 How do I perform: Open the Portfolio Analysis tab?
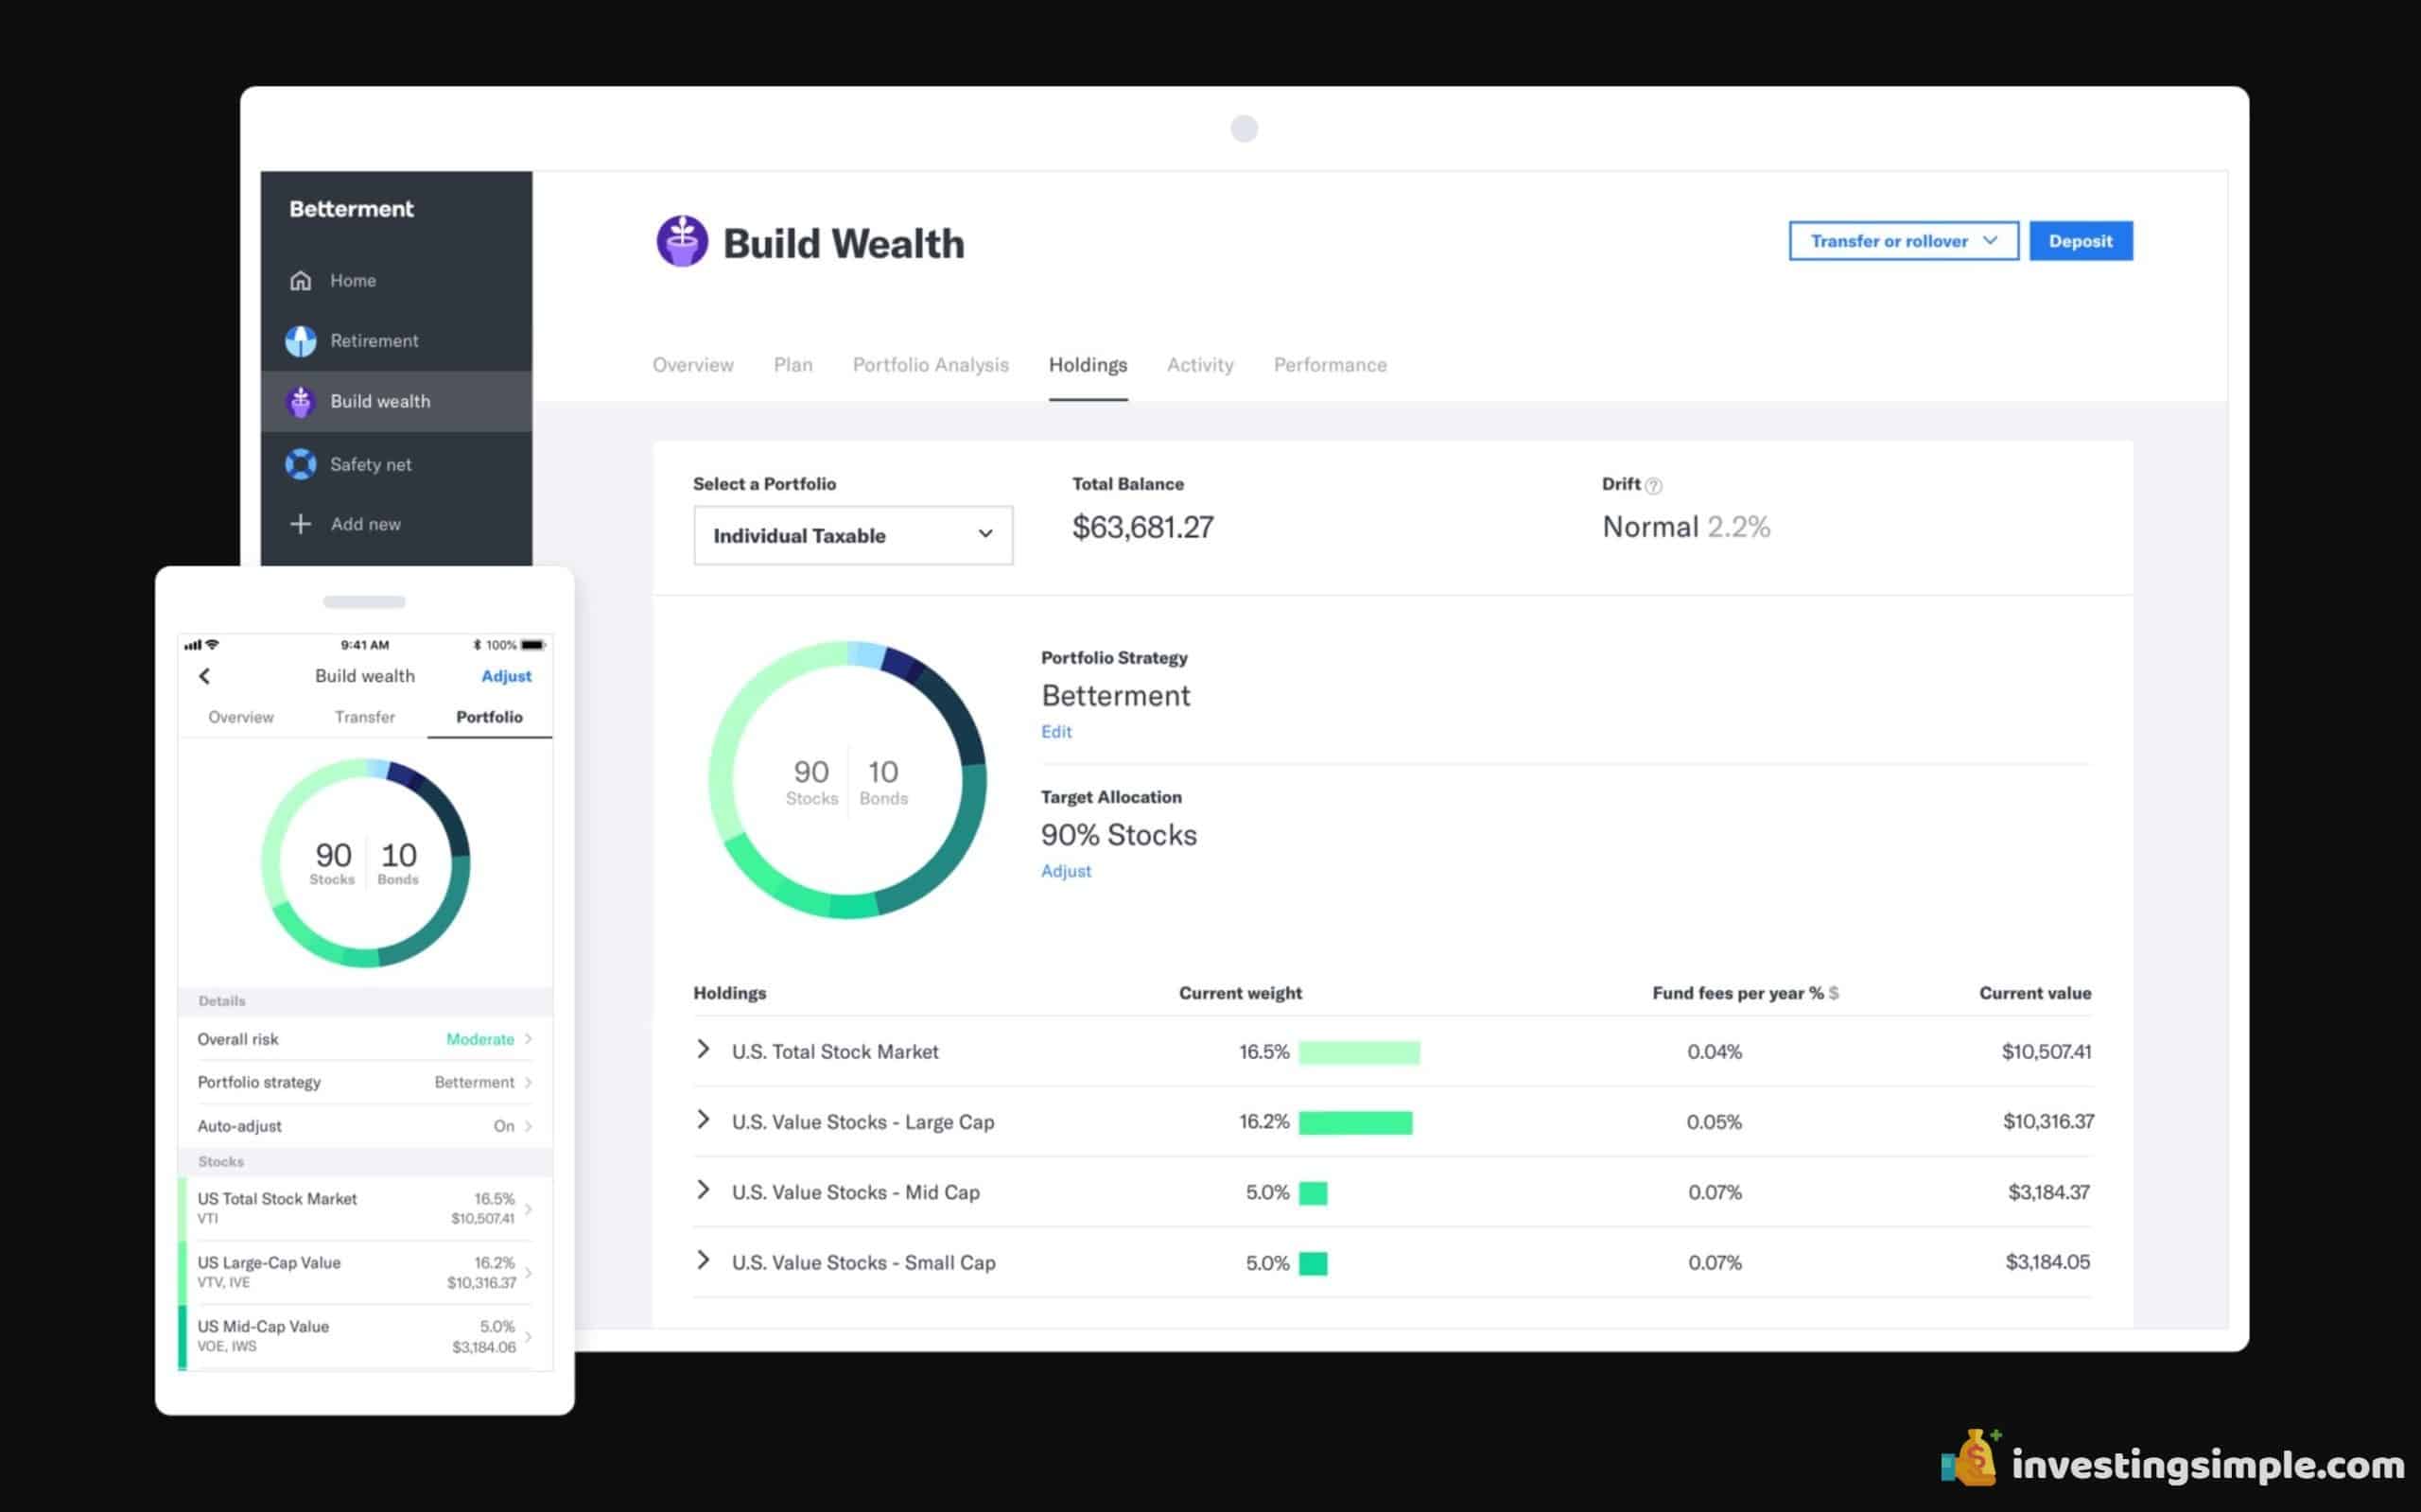point(930,365)
